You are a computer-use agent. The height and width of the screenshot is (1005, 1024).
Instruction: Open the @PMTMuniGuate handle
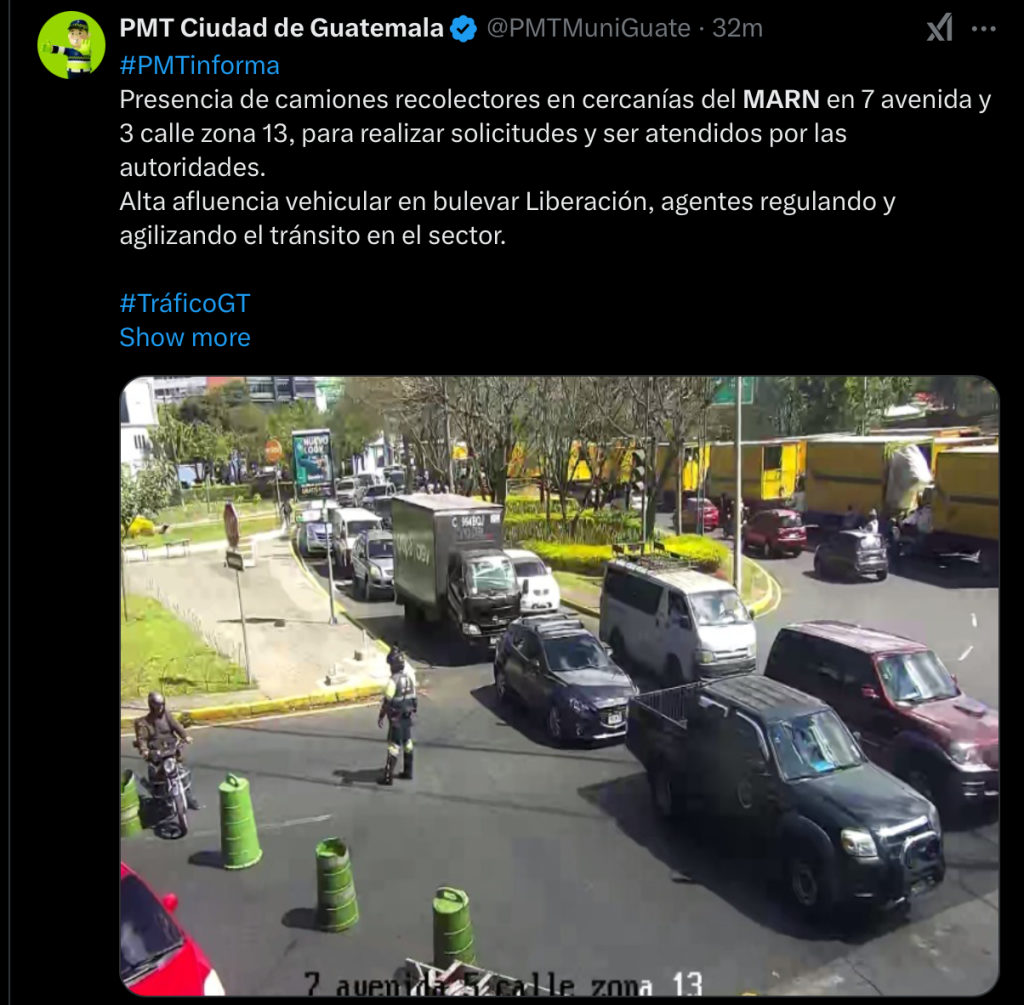(588, 28)
